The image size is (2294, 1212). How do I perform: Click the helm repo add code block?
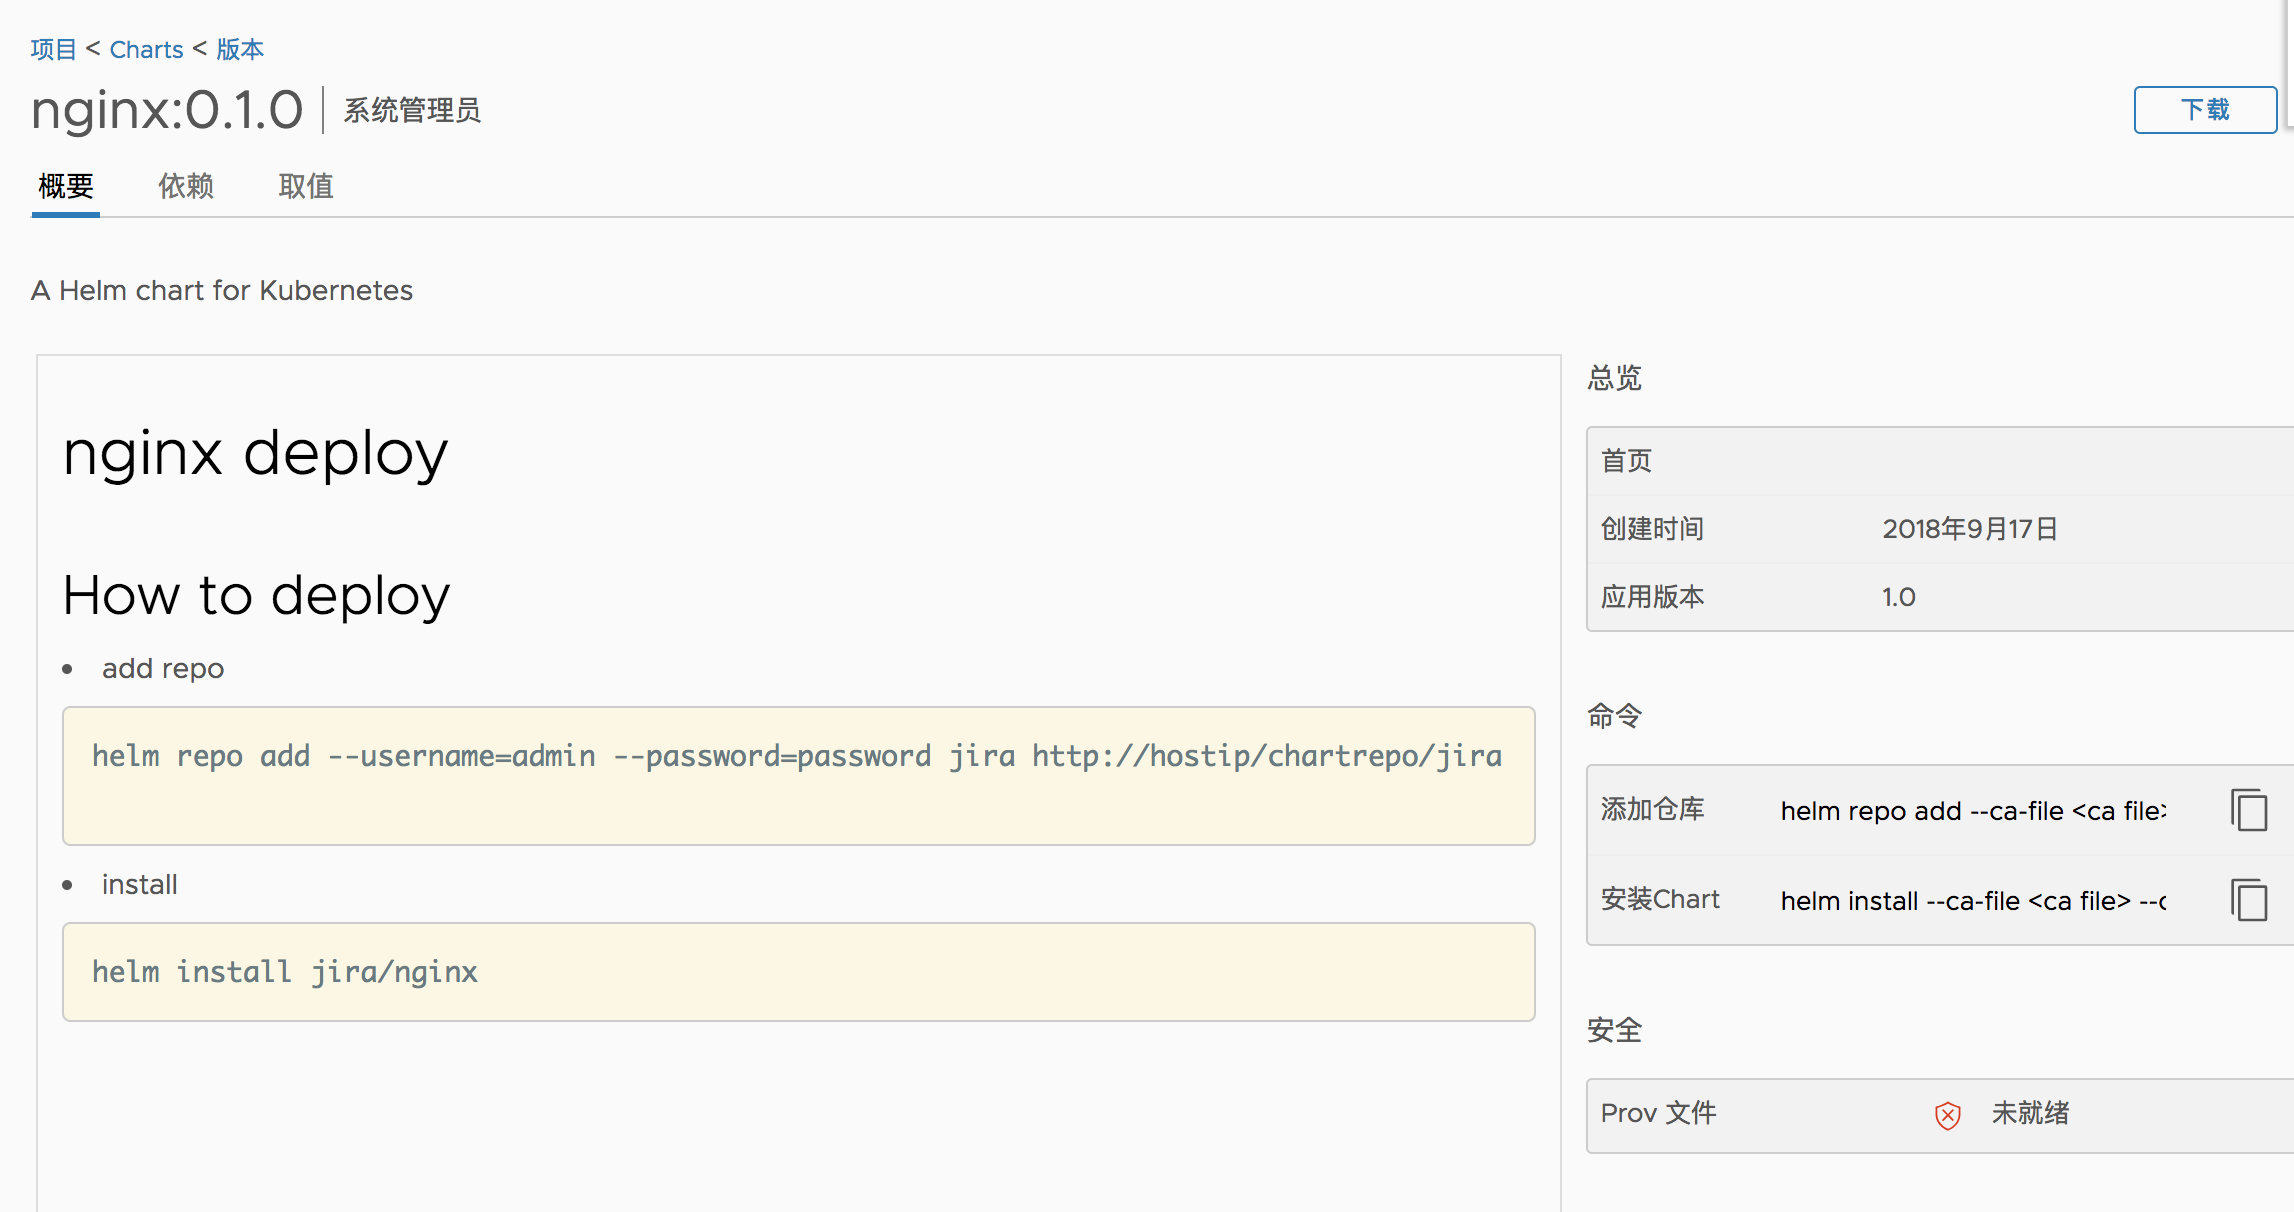[798, 776]
